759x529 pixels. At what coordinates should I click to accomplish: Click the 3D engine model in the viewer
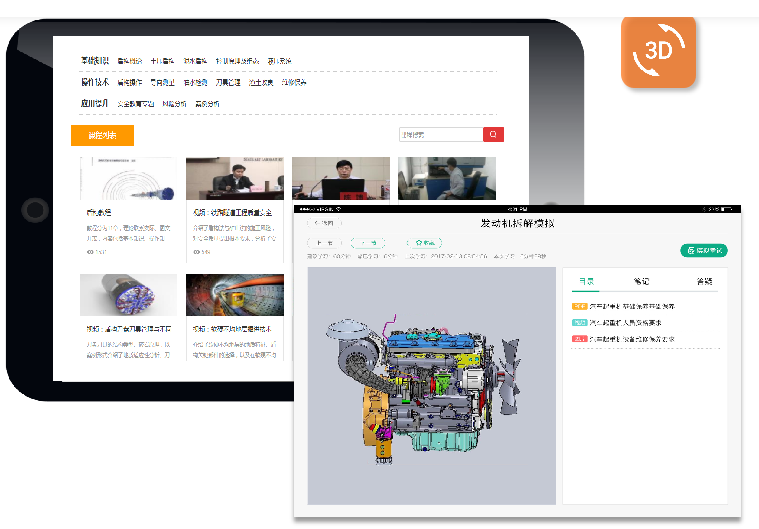tap(425, 385)
